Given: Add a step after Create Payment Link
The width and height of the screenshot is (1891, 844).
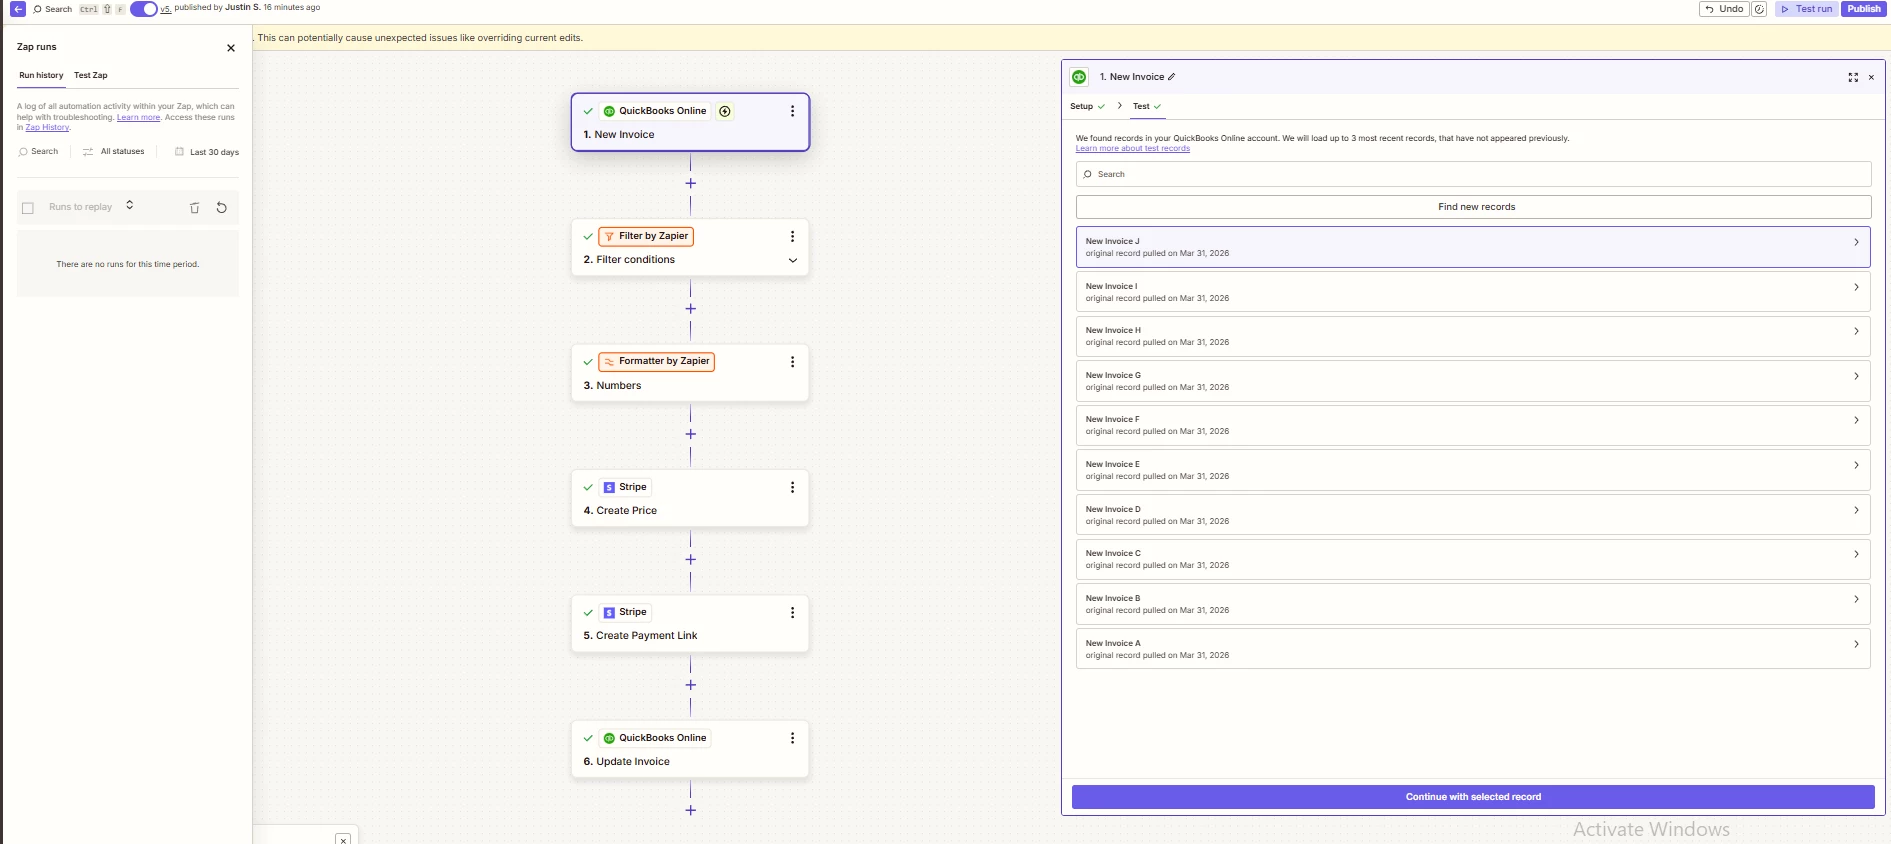Looking at the screenshot, I should pos(690,685).
